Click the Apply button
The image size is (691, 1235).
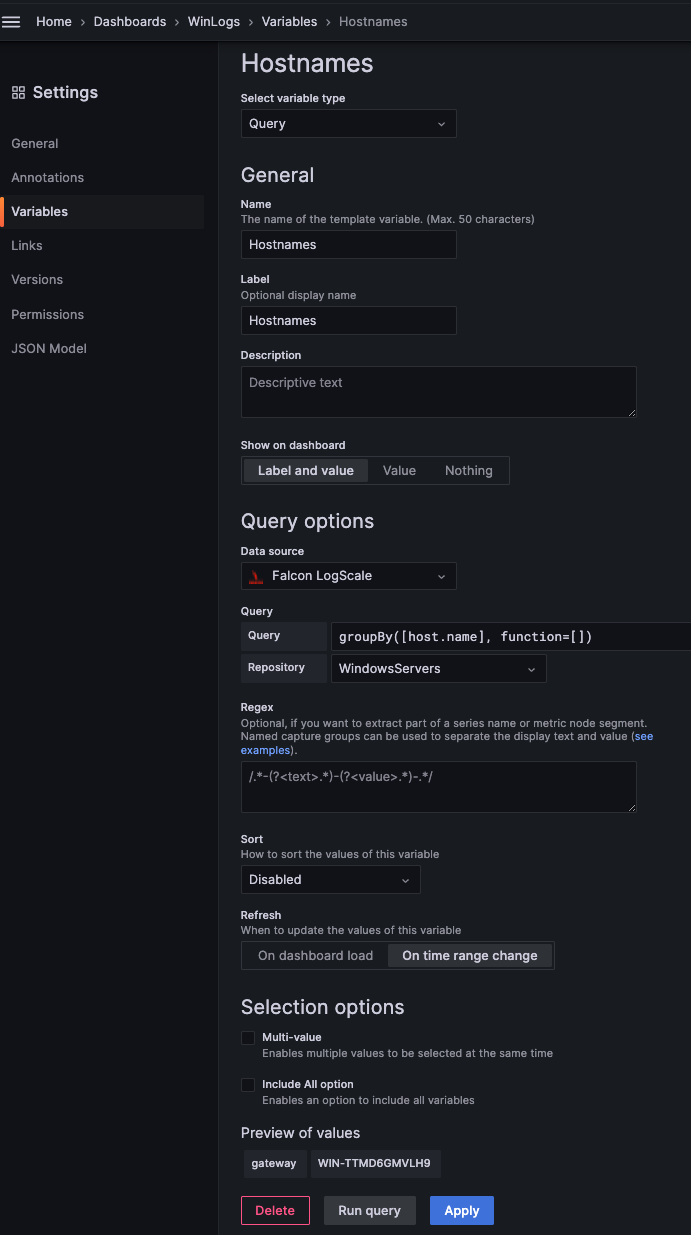point(461,1211)
